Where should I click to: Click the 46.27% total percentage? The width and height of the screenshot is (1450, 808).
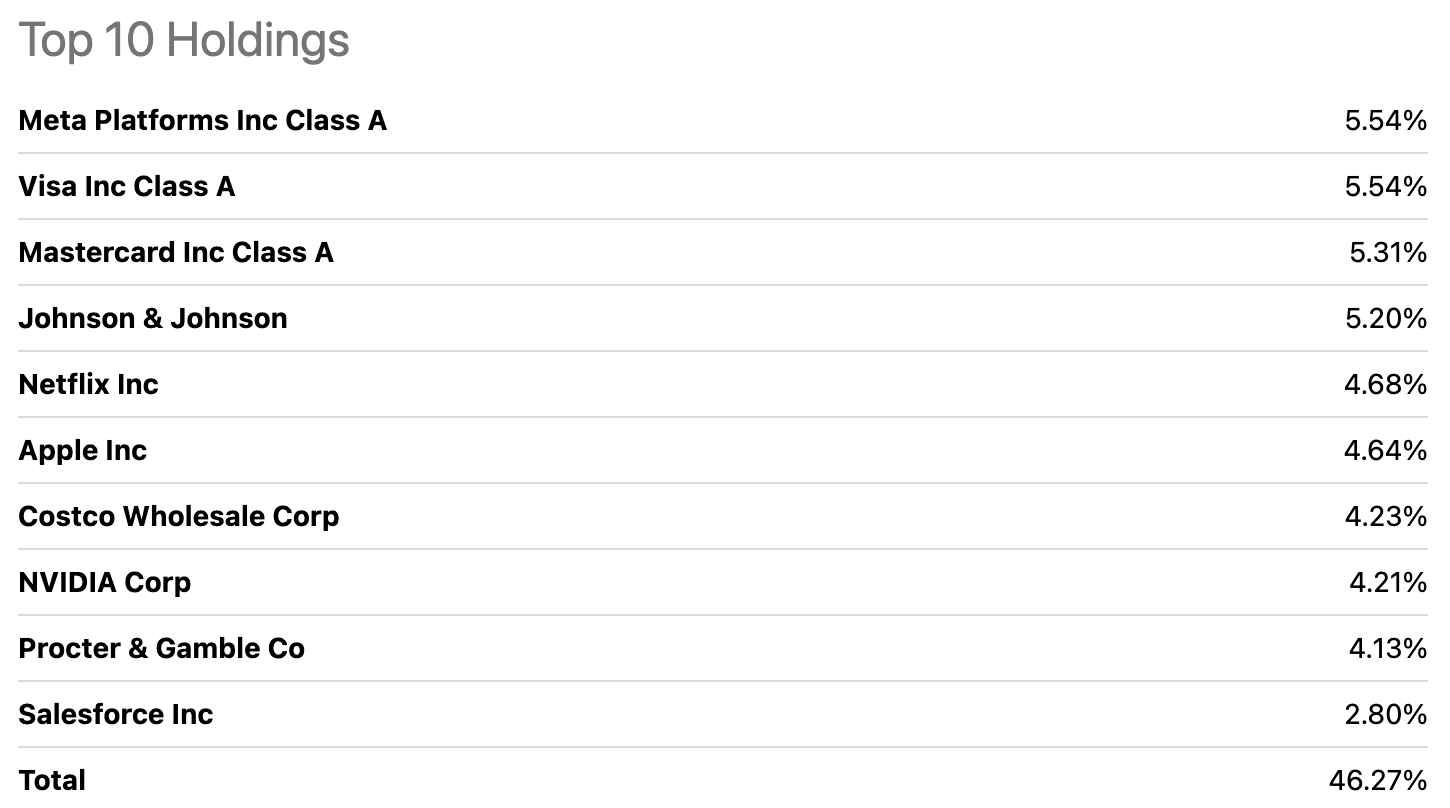point(1377,780)
